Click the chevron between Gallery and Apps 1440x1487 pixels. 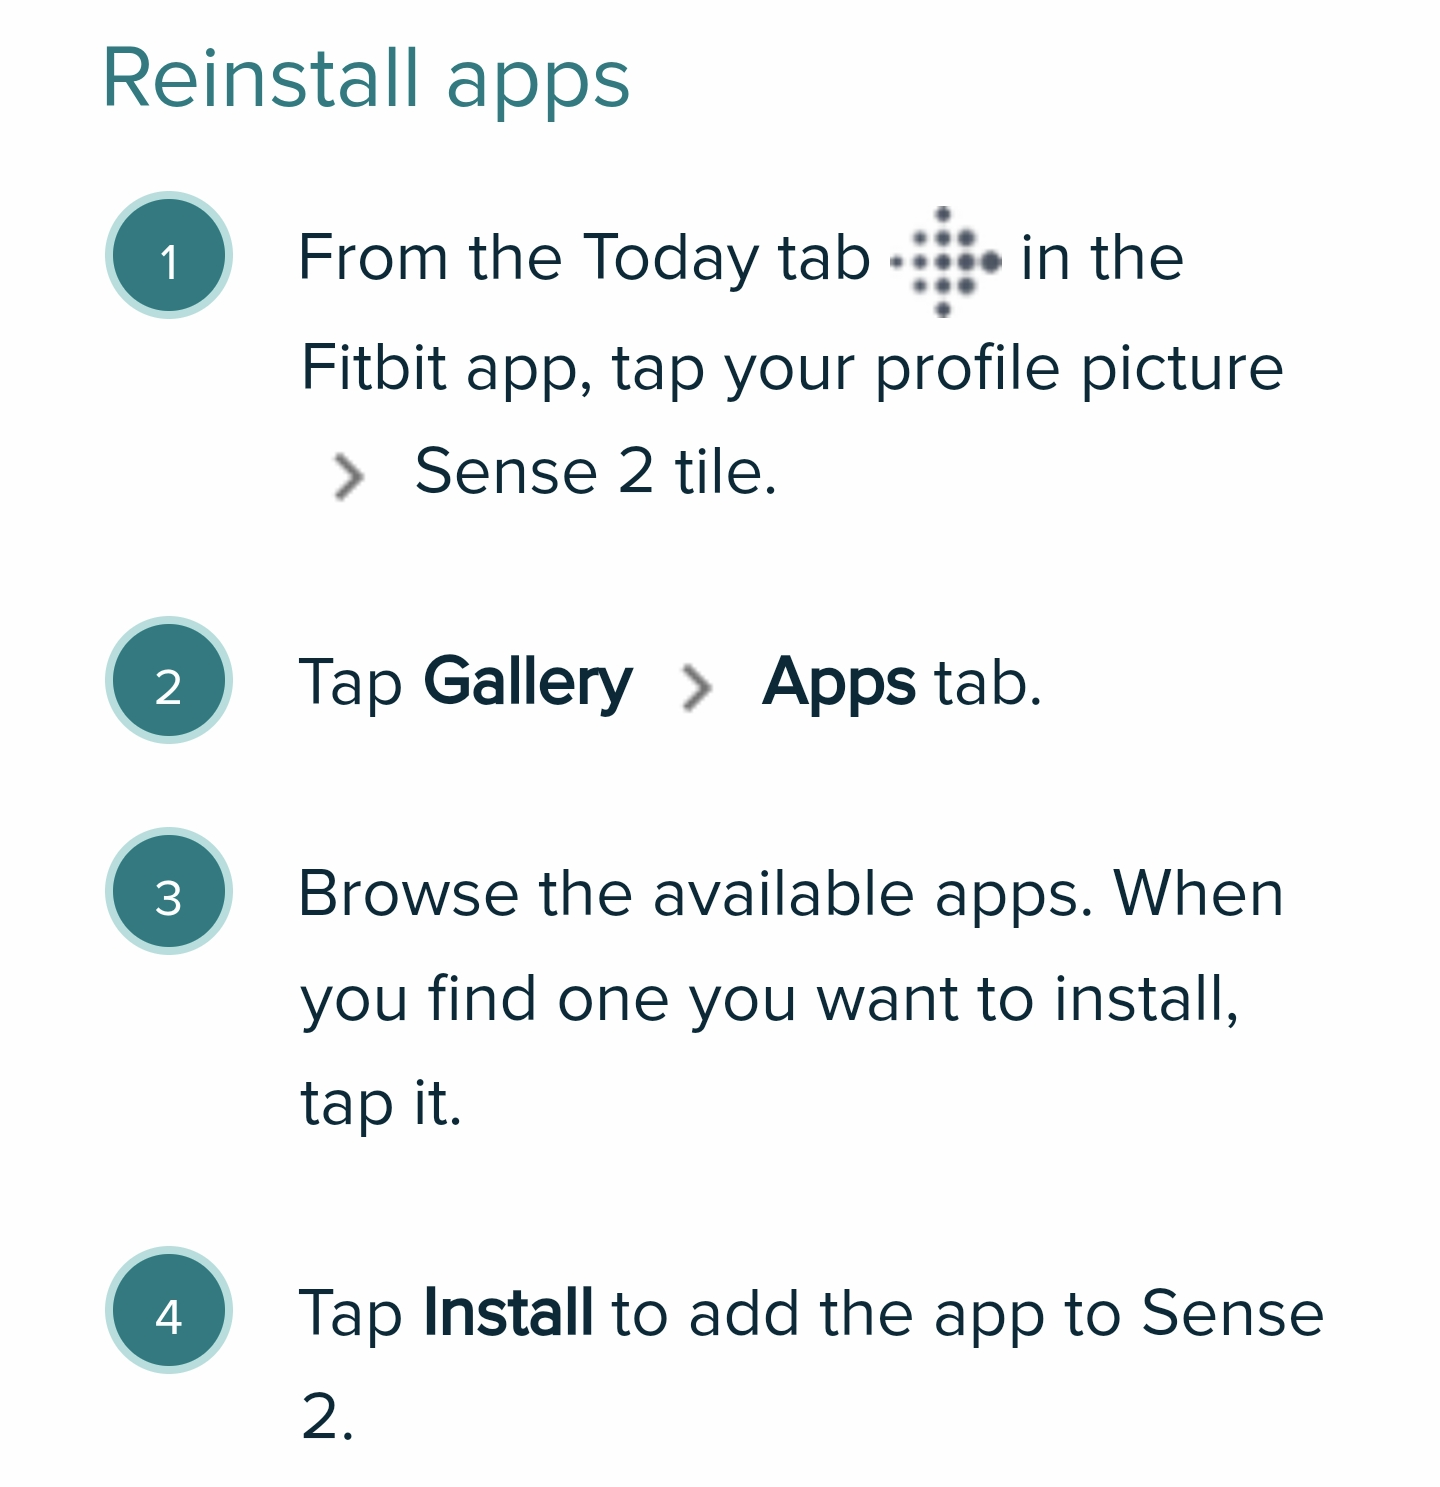pyautogui.click(x=696, y=688)
